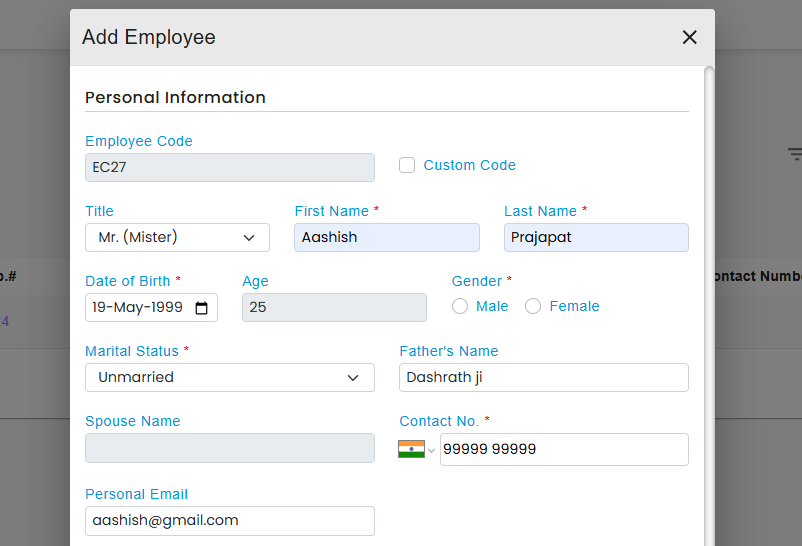
Task: Open the Title dropdown showing Mr. (Mister)
Action: click(177, 237)
